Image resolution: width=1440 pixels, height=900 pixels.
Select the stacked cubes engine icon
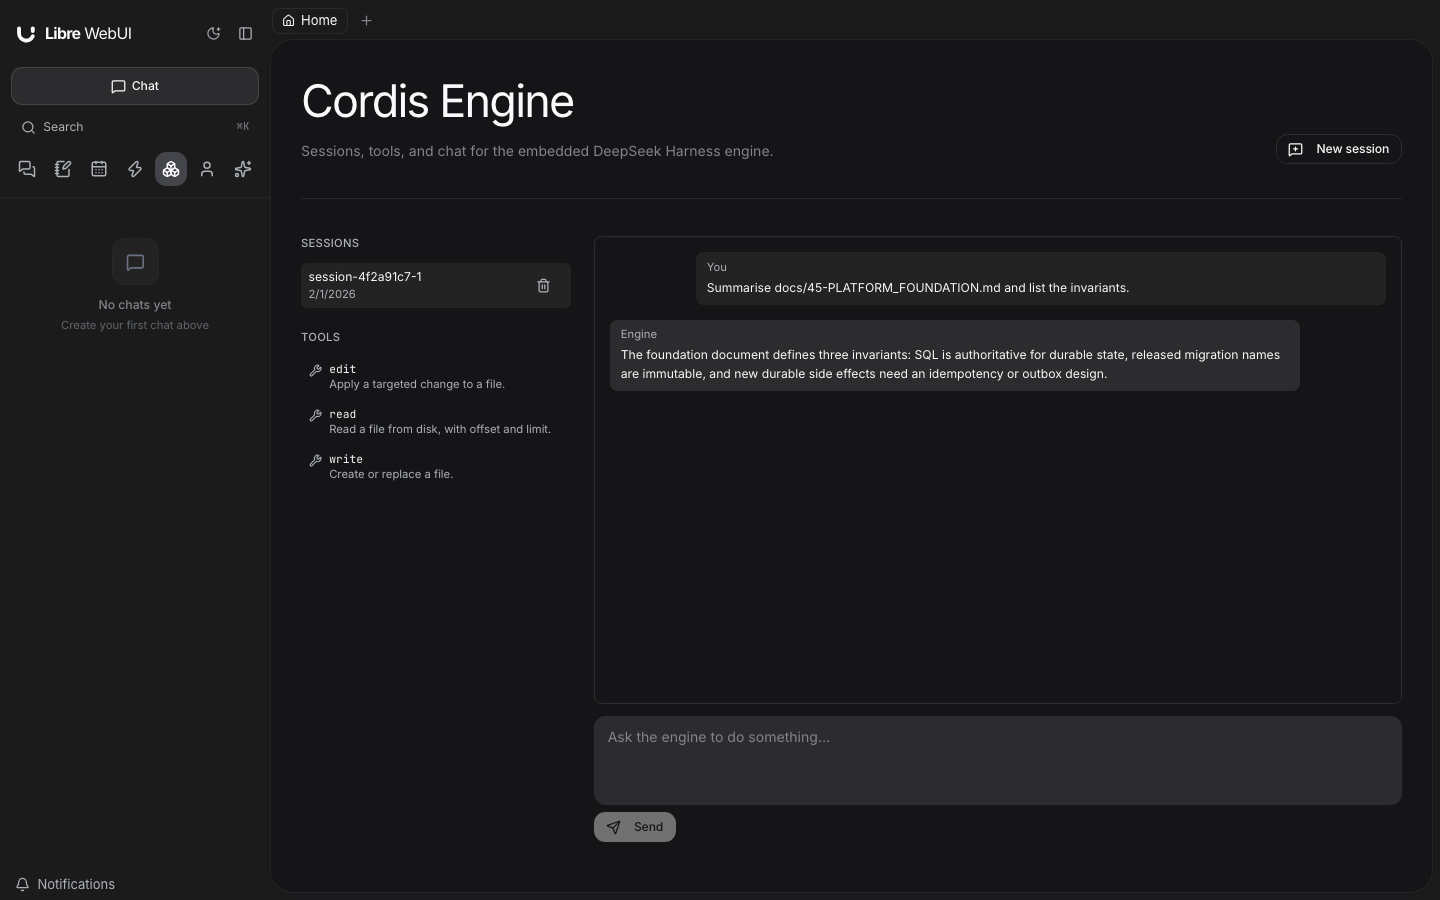coord(171,169)
